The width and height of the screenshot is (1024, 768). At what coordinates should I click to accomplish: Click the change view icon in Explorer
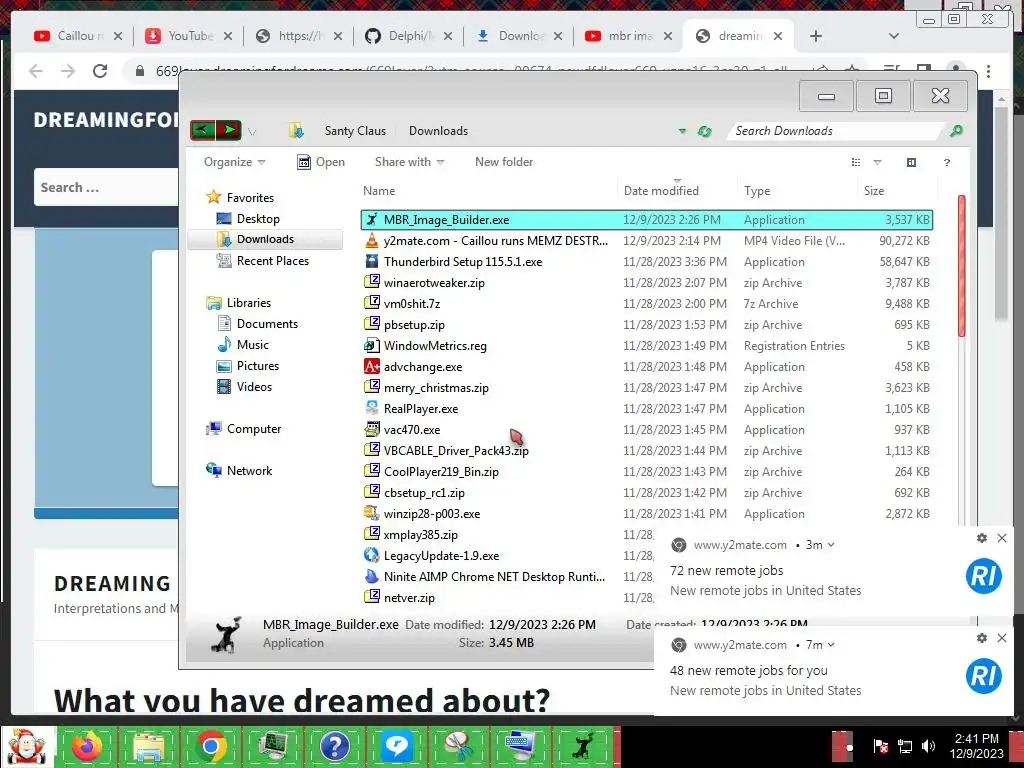856,162
